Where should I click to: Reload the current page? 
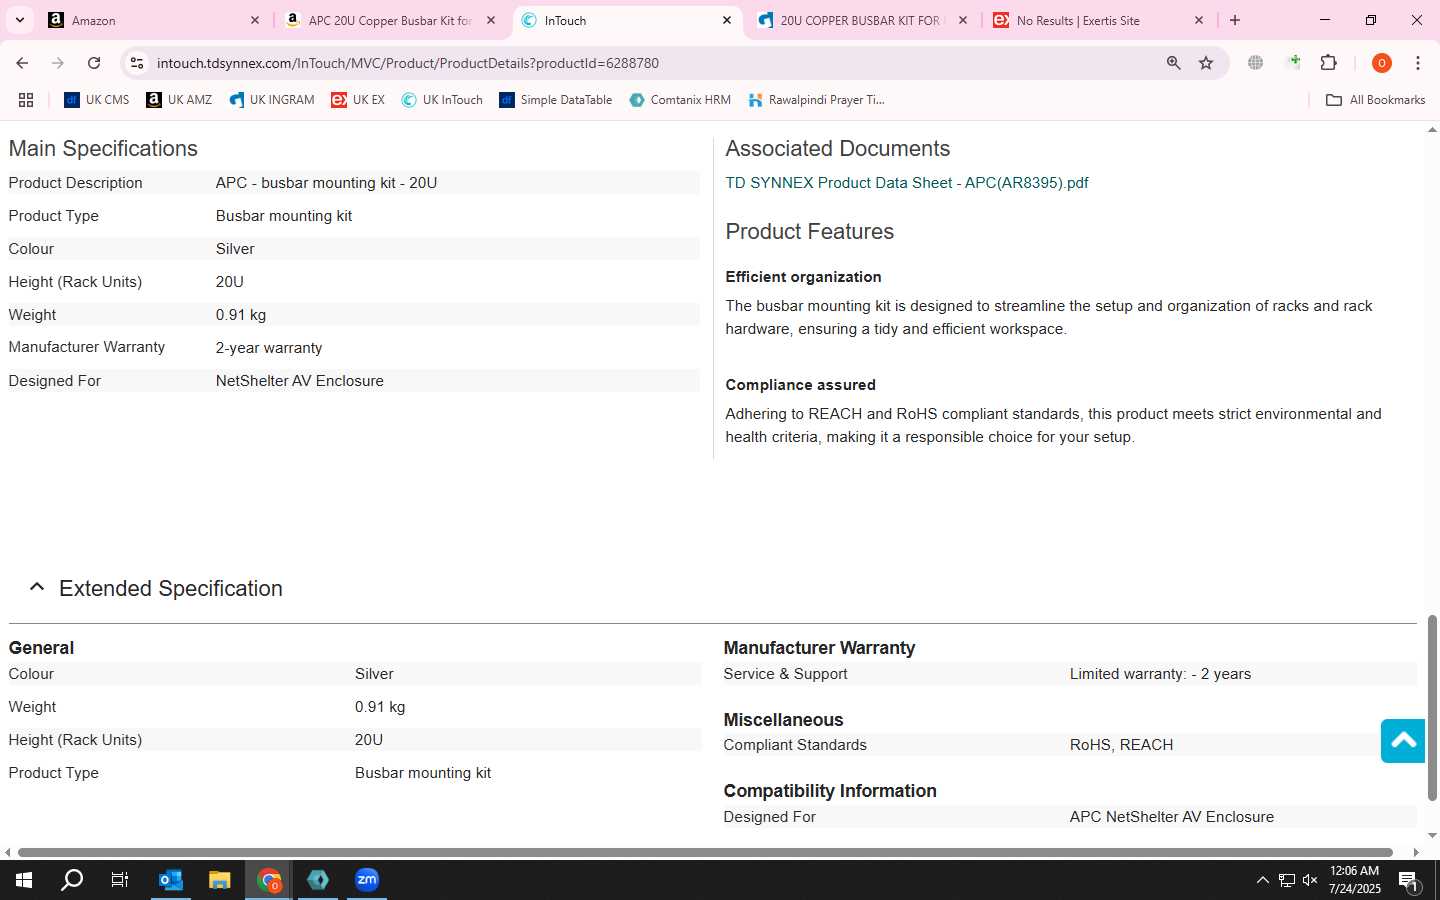94,63
